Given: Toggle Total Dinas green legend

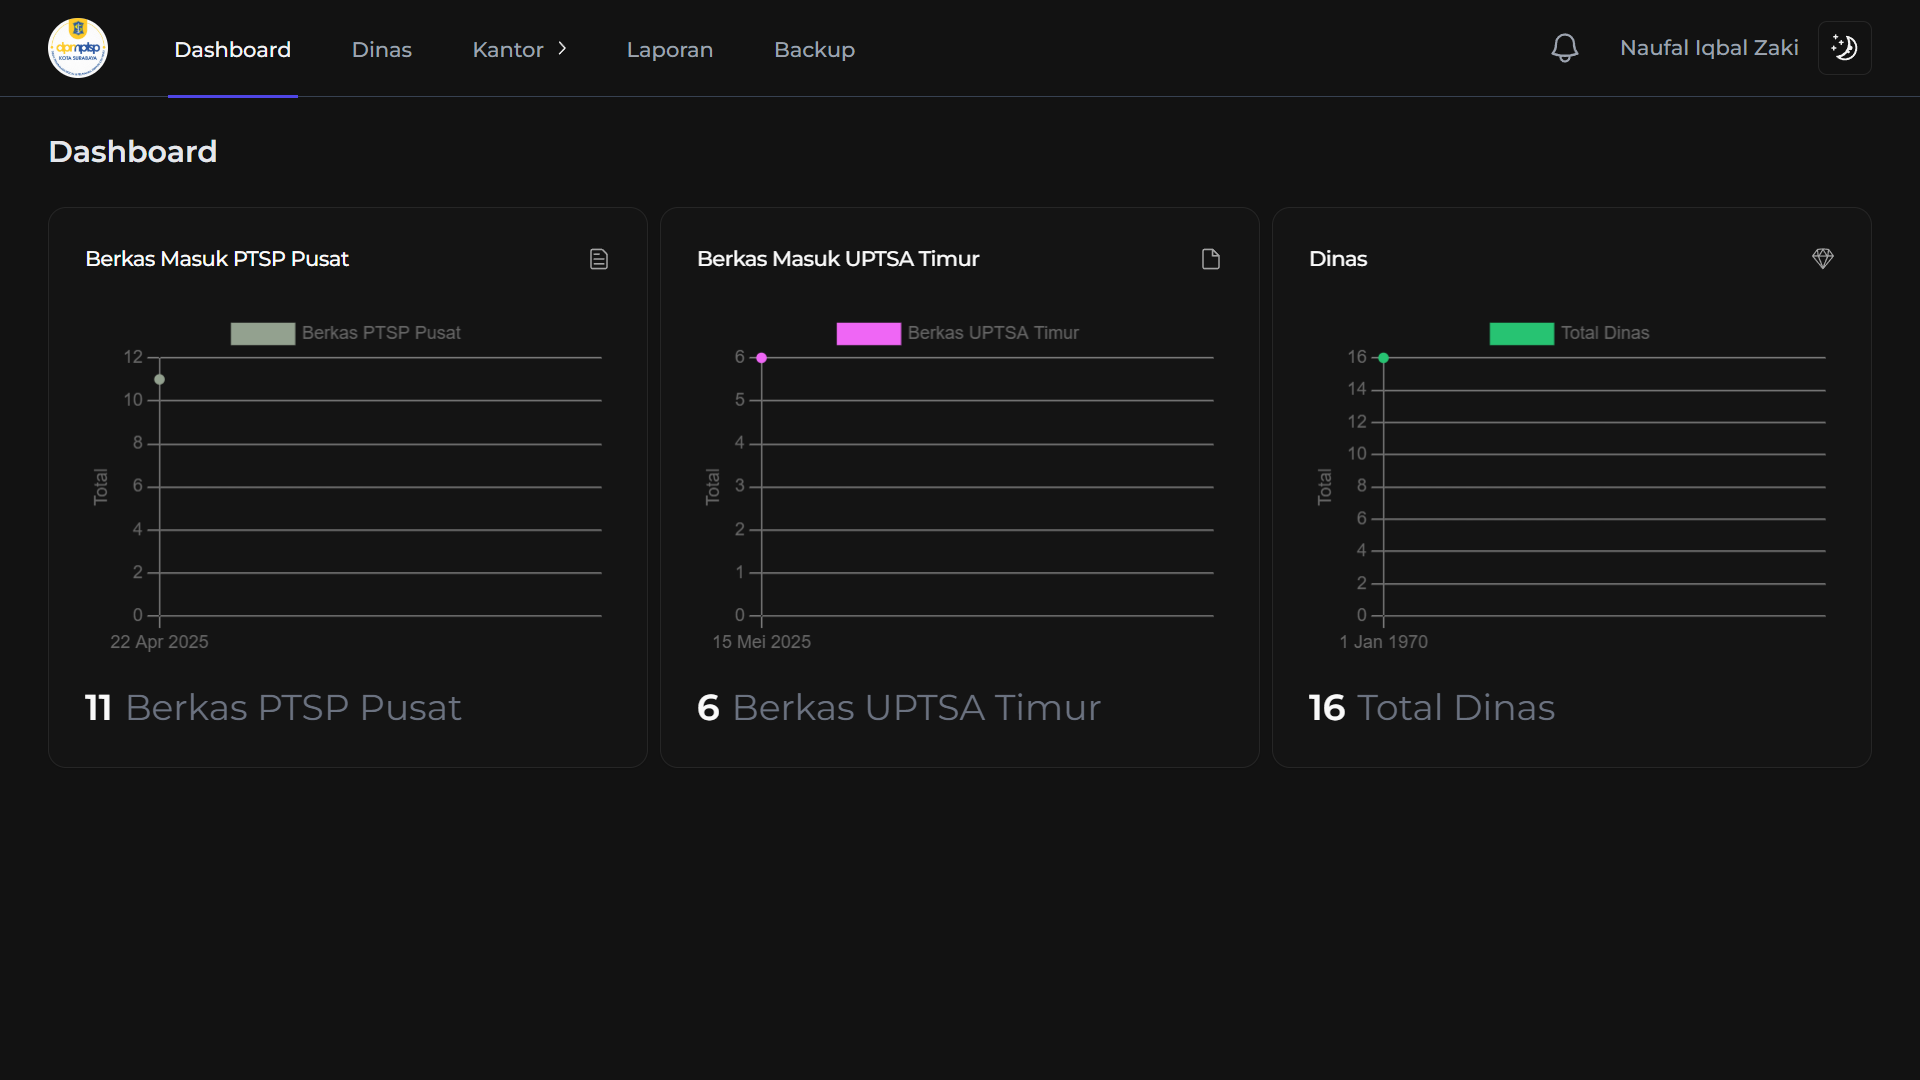Looking at the screenshot, I should [1521, 333].
